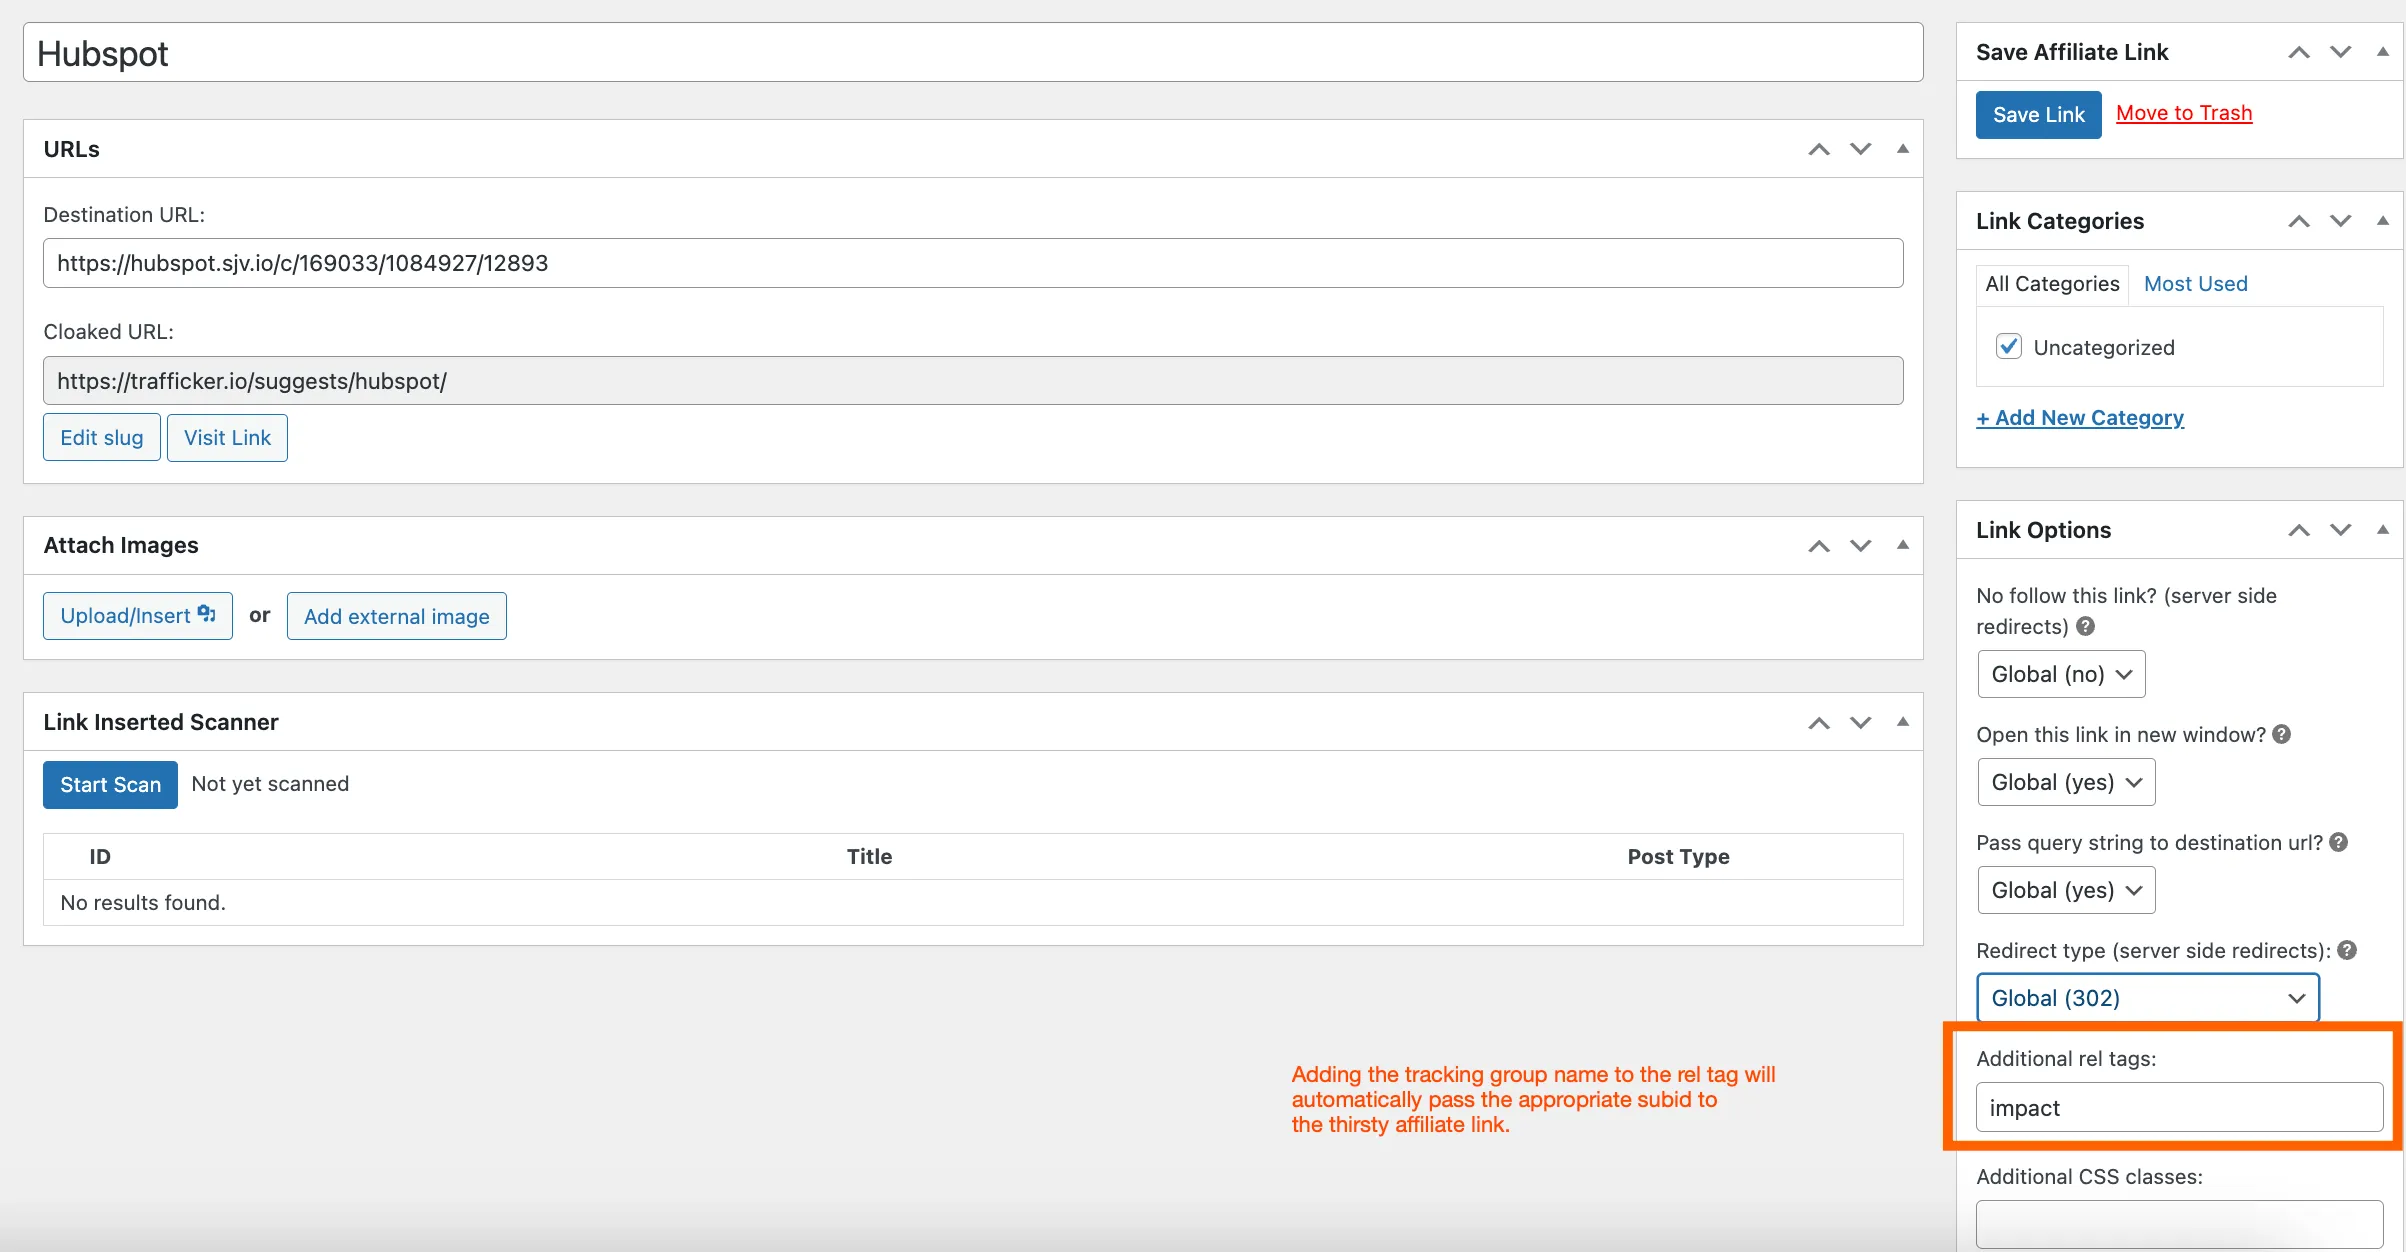Open help for Redirect type option
2406x1252 pixels.
point(2347,950)
